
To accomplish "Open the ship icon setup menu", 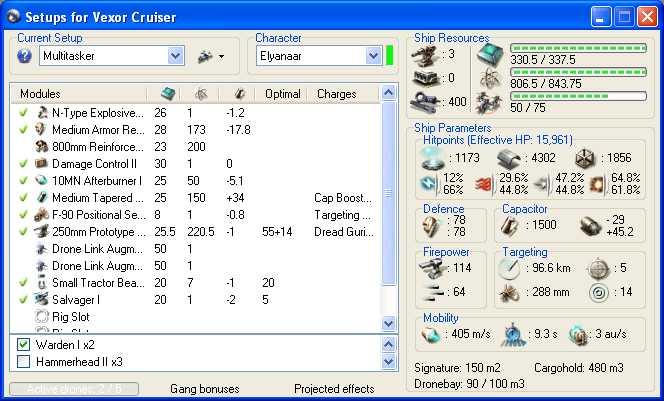I will click(x=211, y=56).
